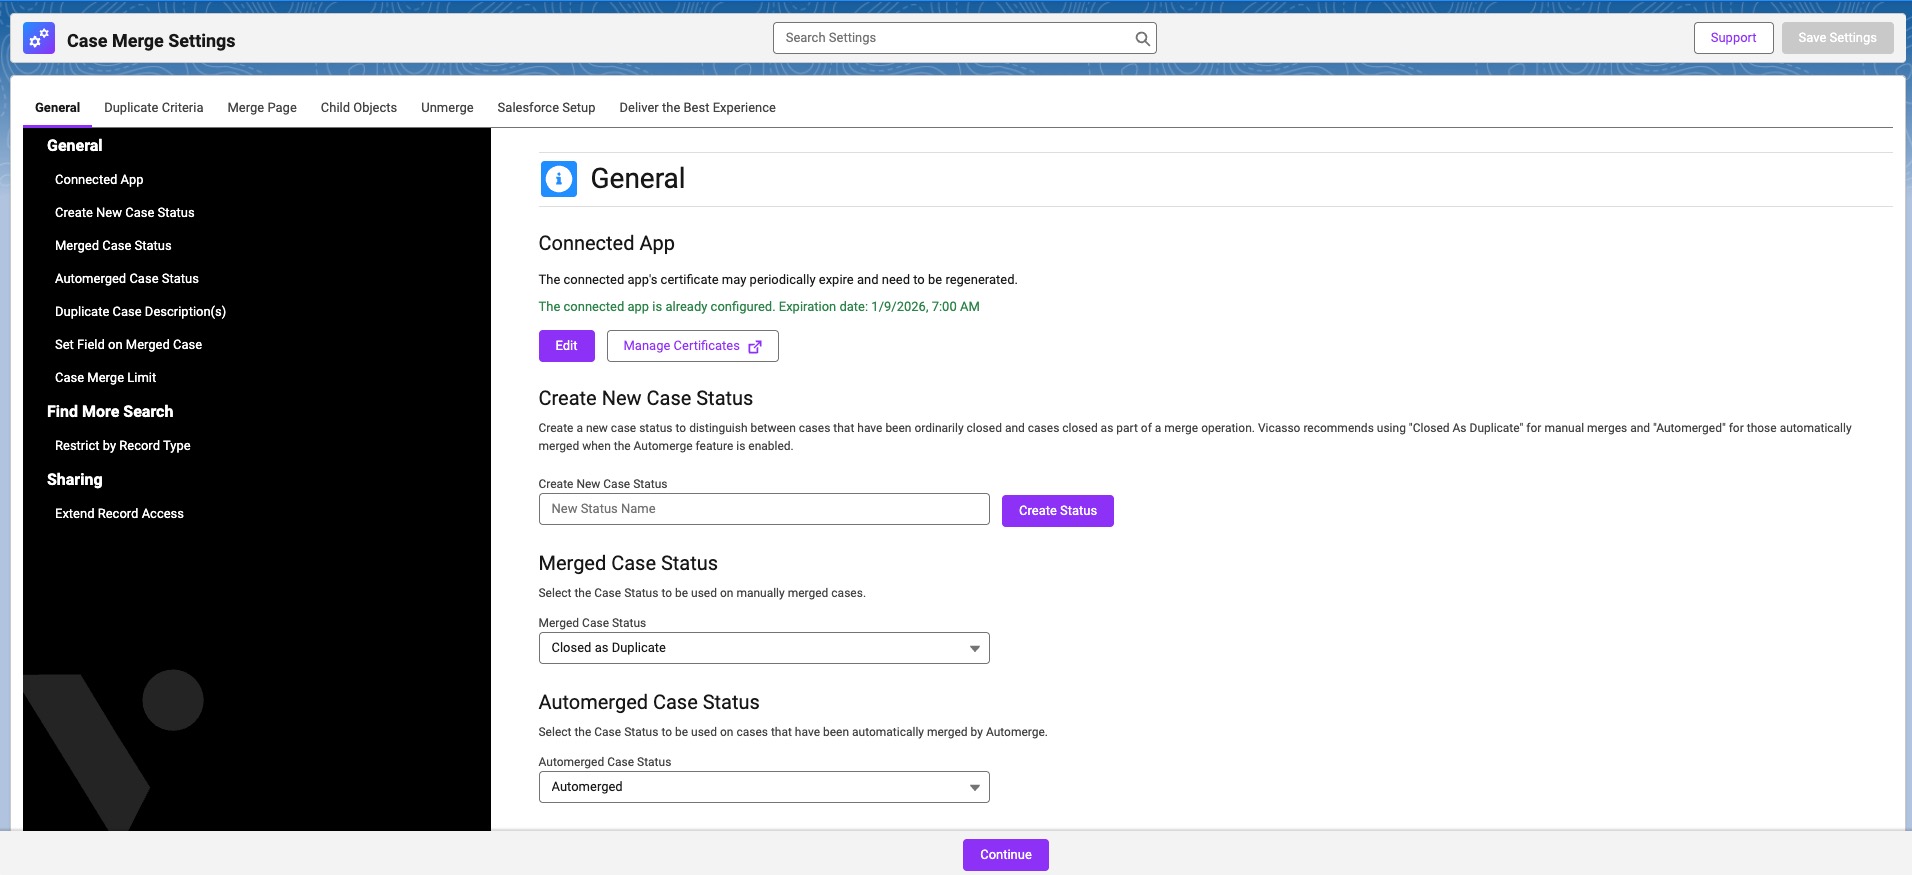Go to Duplicate Case Description(s) in sidebar
This screenshot has width=1912, height=875.
click(140, 312)
